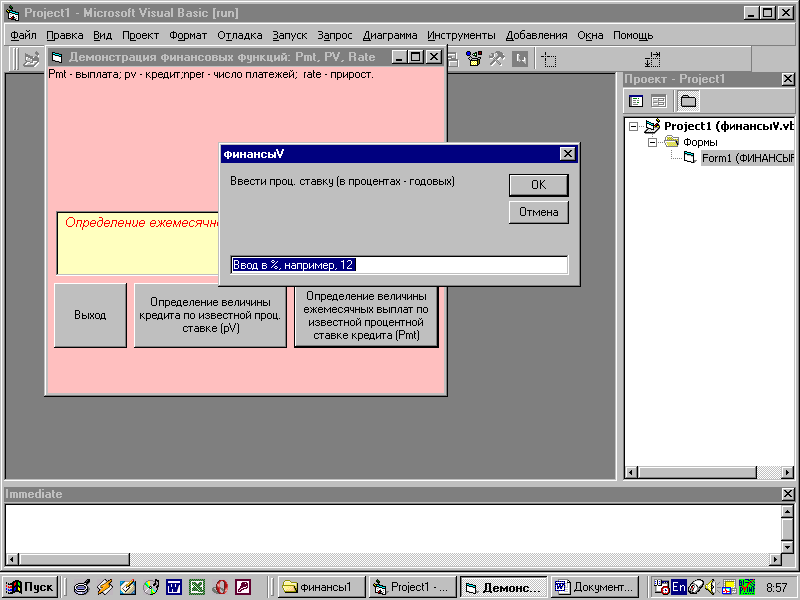Select Project1 (финансыV.vb root tree item
The width and height of the screenshot is (800, 600).
729,126
